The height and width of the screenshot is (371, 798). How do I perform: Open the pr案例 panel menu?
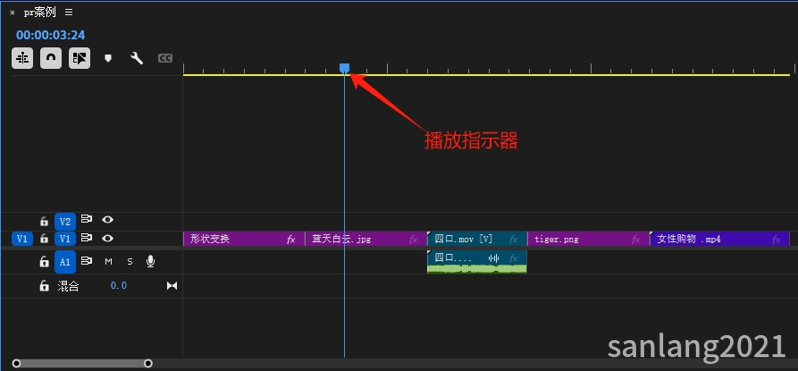[x=69, y=12]
